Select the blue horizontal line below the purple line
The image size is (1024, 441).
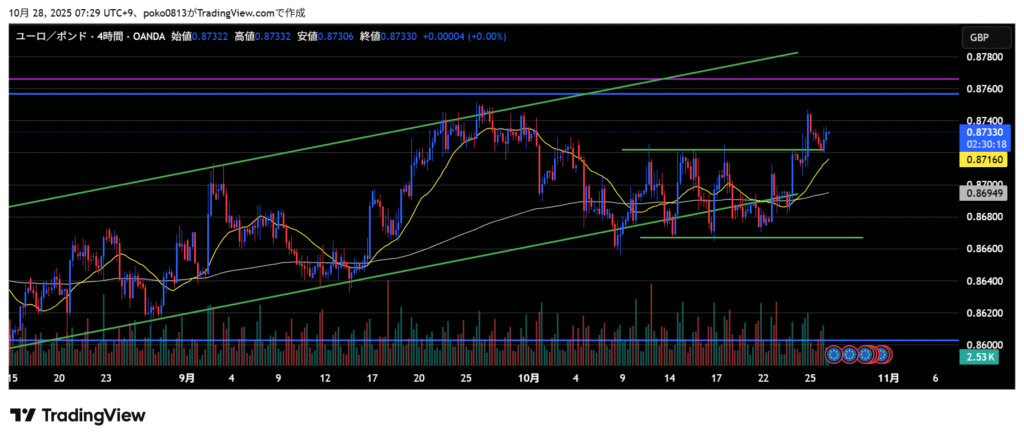400,93
